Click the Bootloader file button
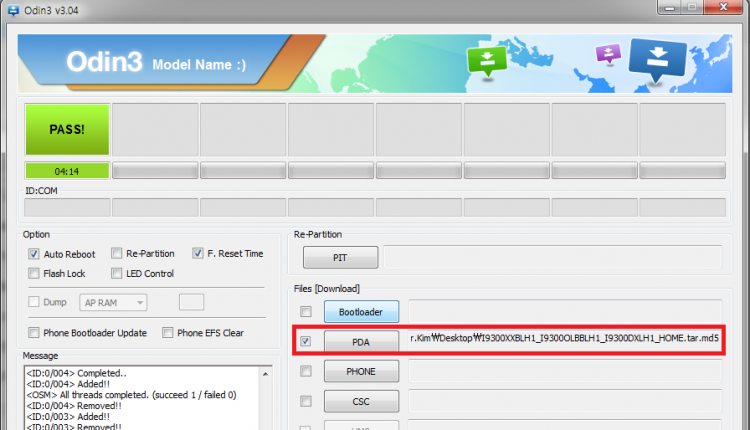Viewport: 750px width, 430px height. 360,312
